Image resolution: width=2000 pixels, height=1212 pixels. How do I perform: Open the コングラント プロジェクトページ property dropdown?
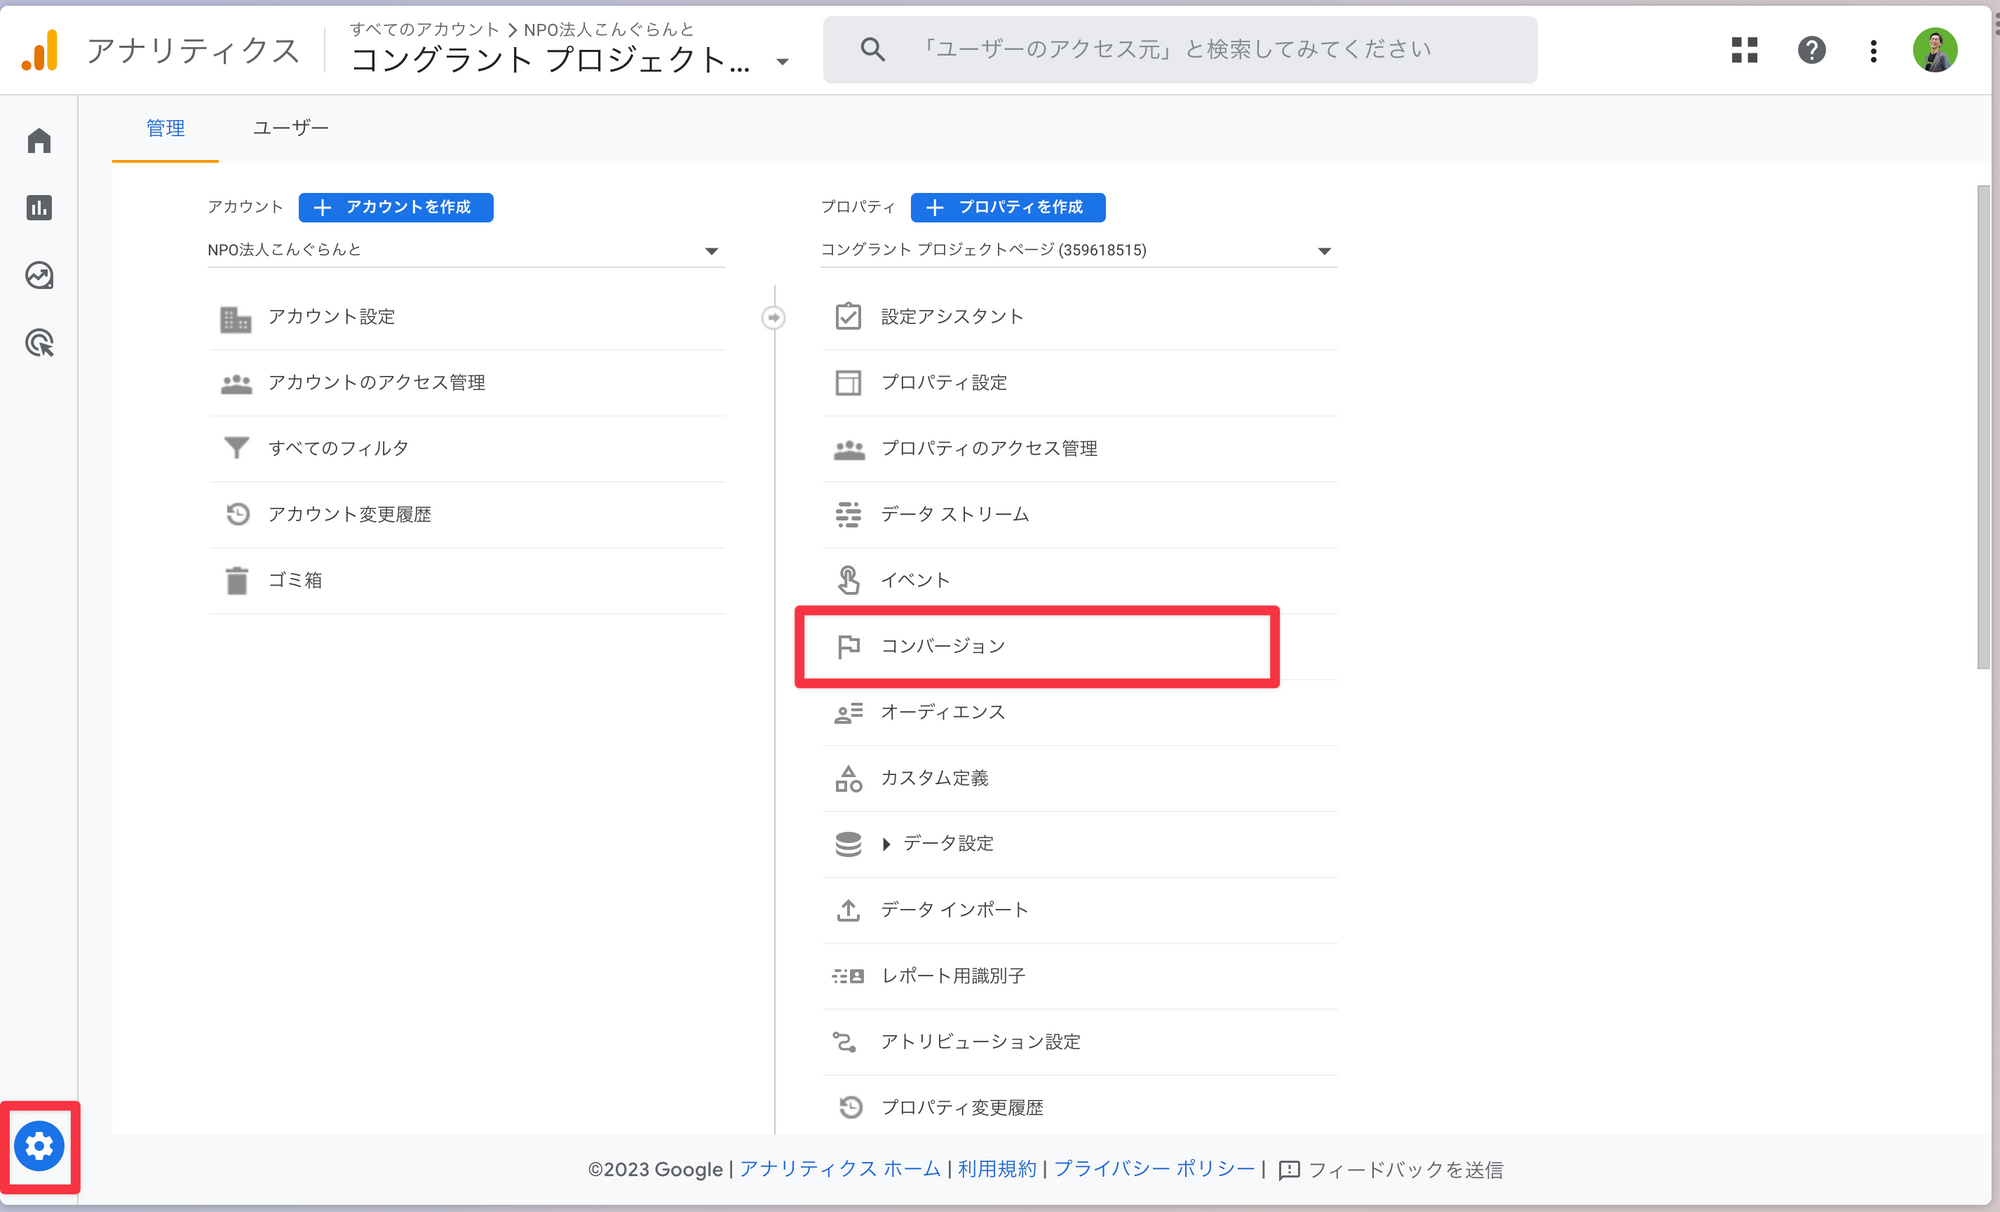point(1078,250)
